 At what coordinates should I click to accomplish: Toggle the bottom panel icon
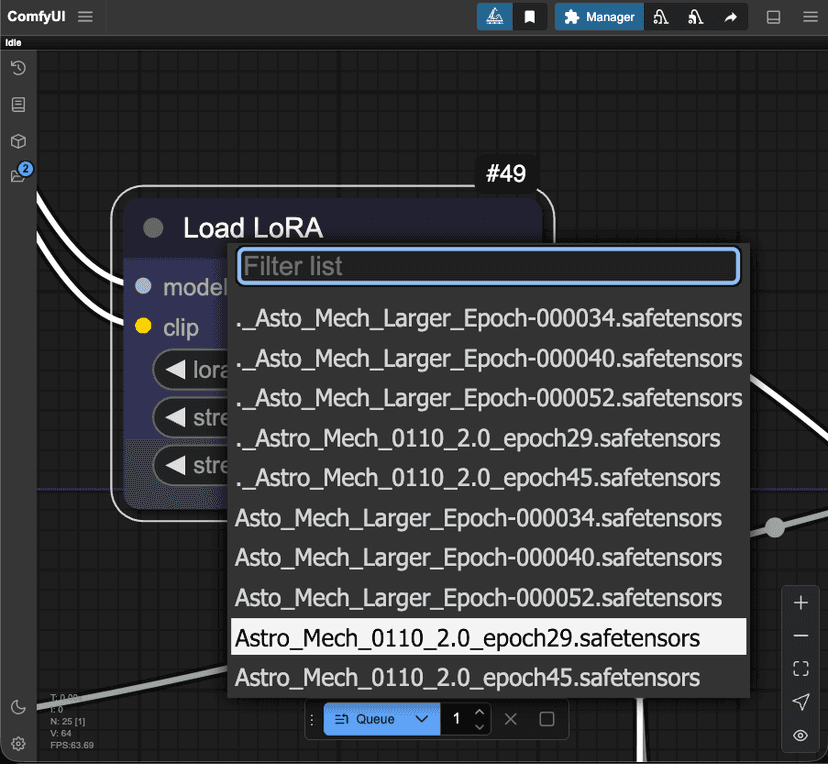click(x=773, y=17)
